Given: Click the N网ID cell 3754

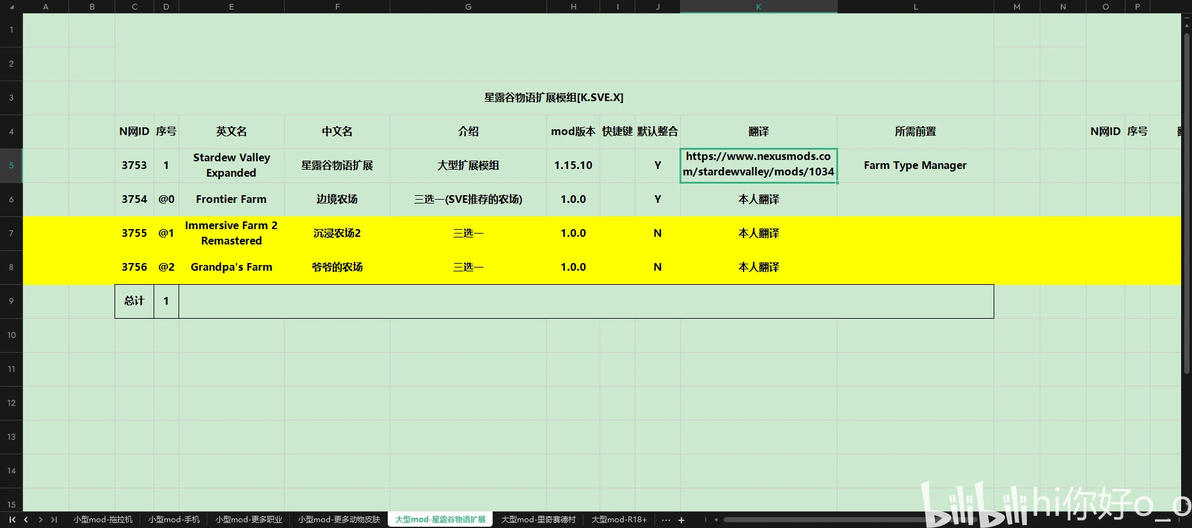Looking at the screenshot, I should pos(134,199).
